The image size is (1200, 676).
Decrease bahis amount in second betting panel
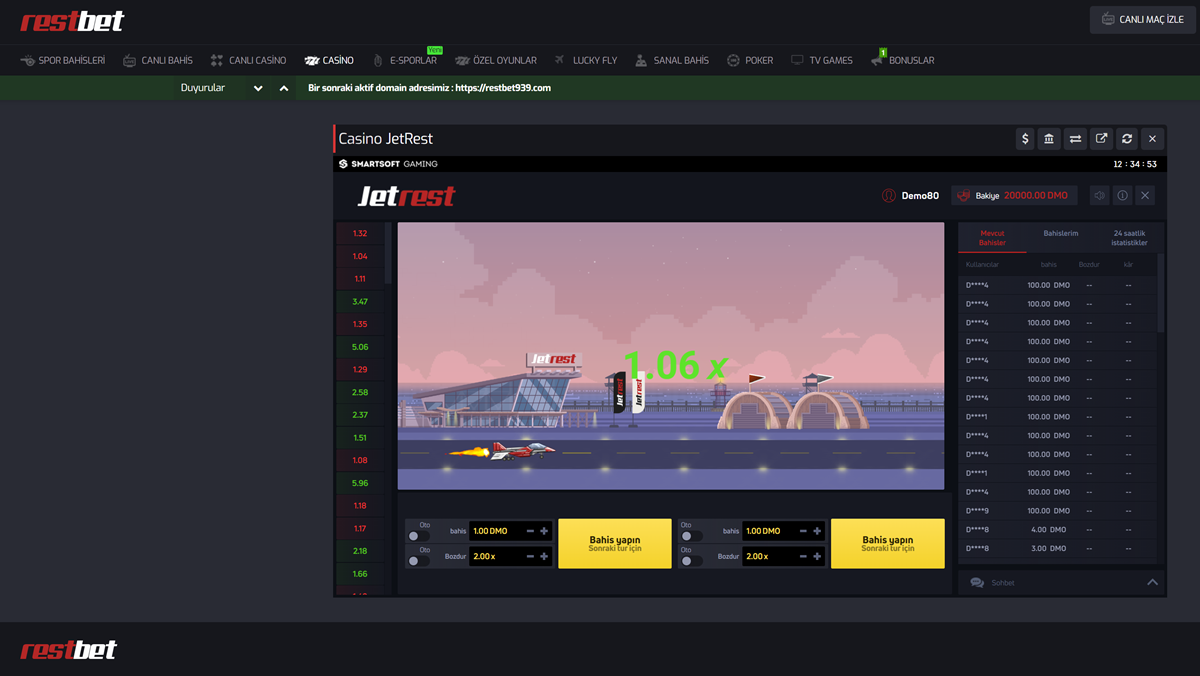[803, 531]
